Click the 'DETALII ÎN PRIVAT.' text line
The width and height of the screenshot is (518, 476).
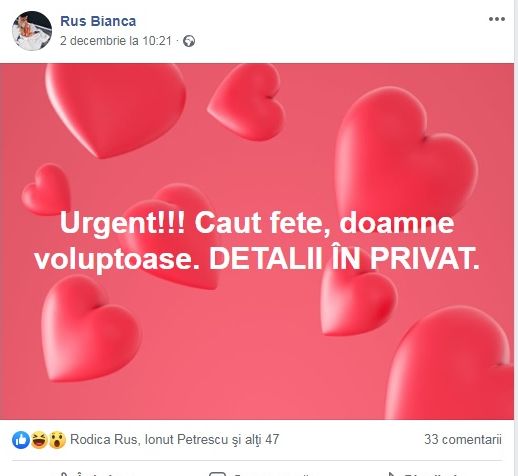tap(344, 259)
